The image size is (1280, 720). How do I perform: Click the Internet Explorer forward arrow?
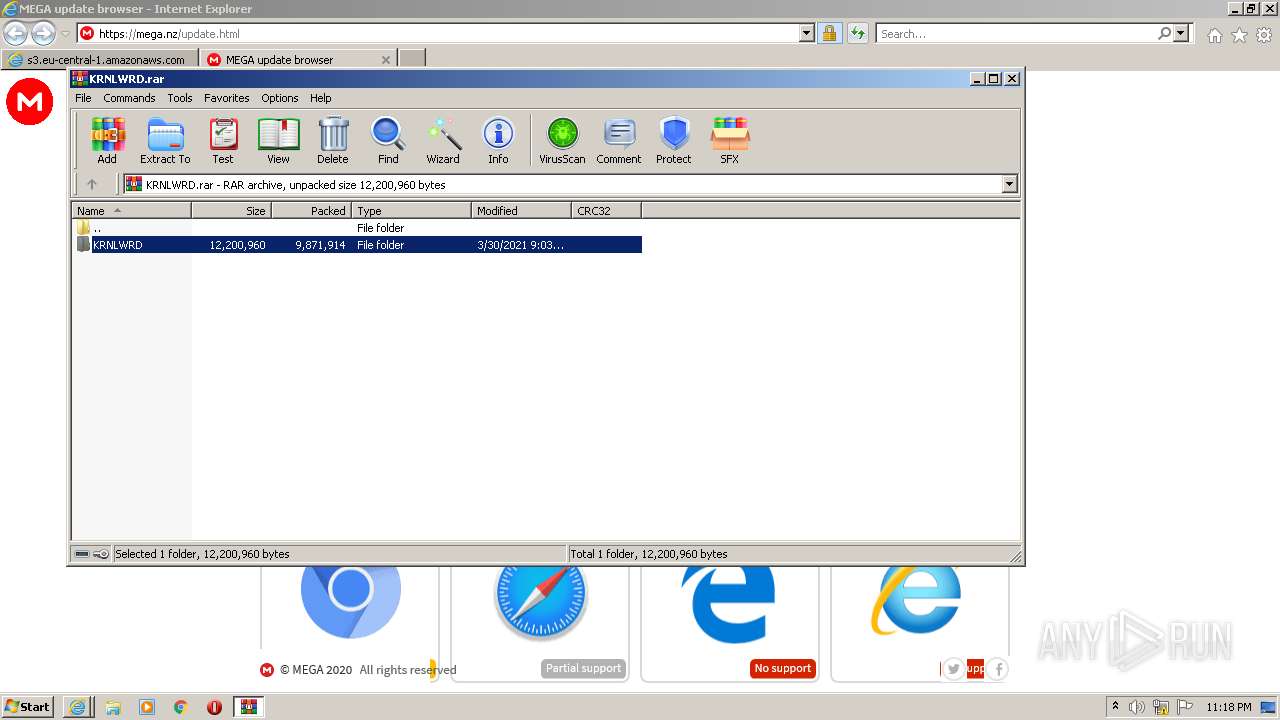(x=43, y=33)
